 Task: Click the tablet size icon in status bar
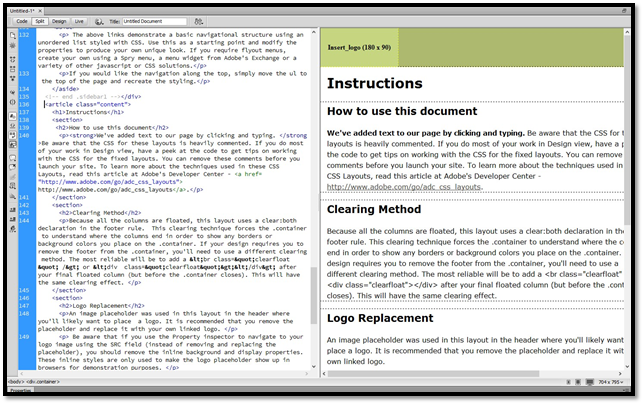(x=578, y=382)
